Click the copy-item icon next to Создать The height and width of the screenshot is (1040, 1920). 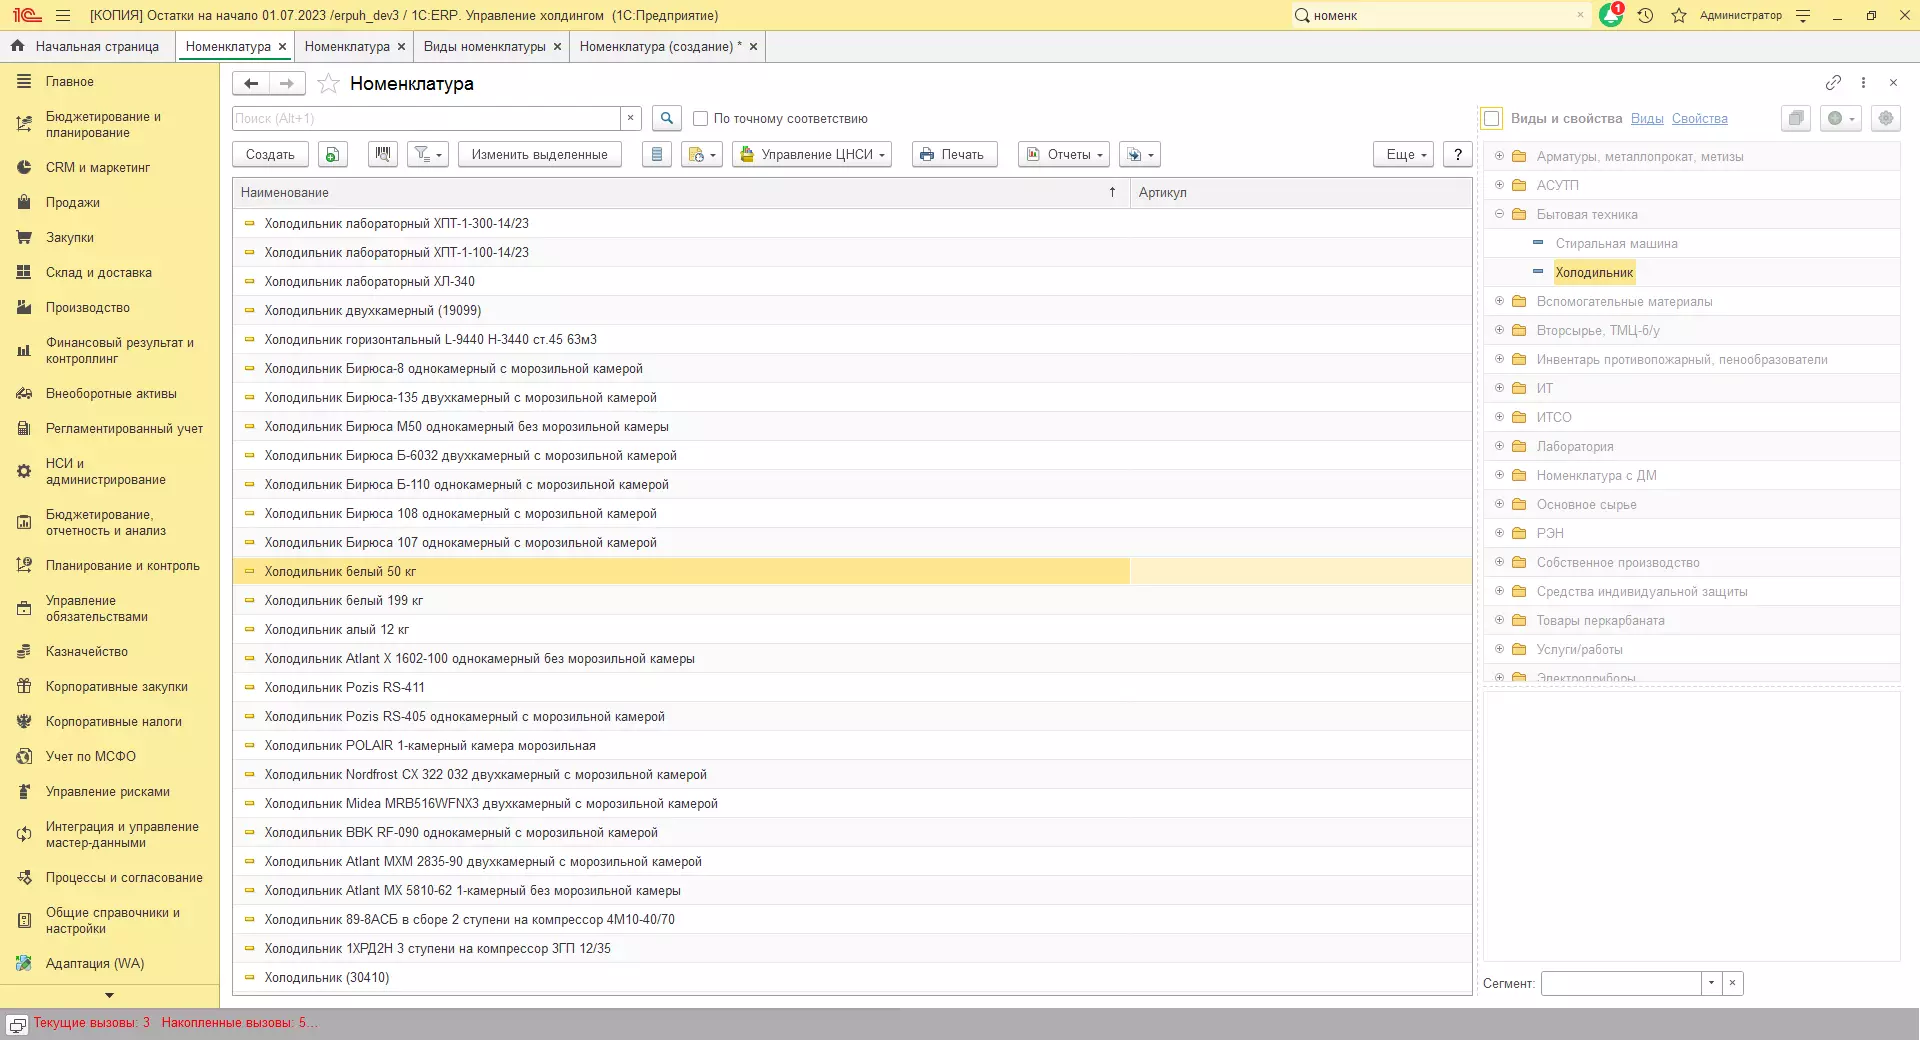pyautogui.click(x=332, y=154)
